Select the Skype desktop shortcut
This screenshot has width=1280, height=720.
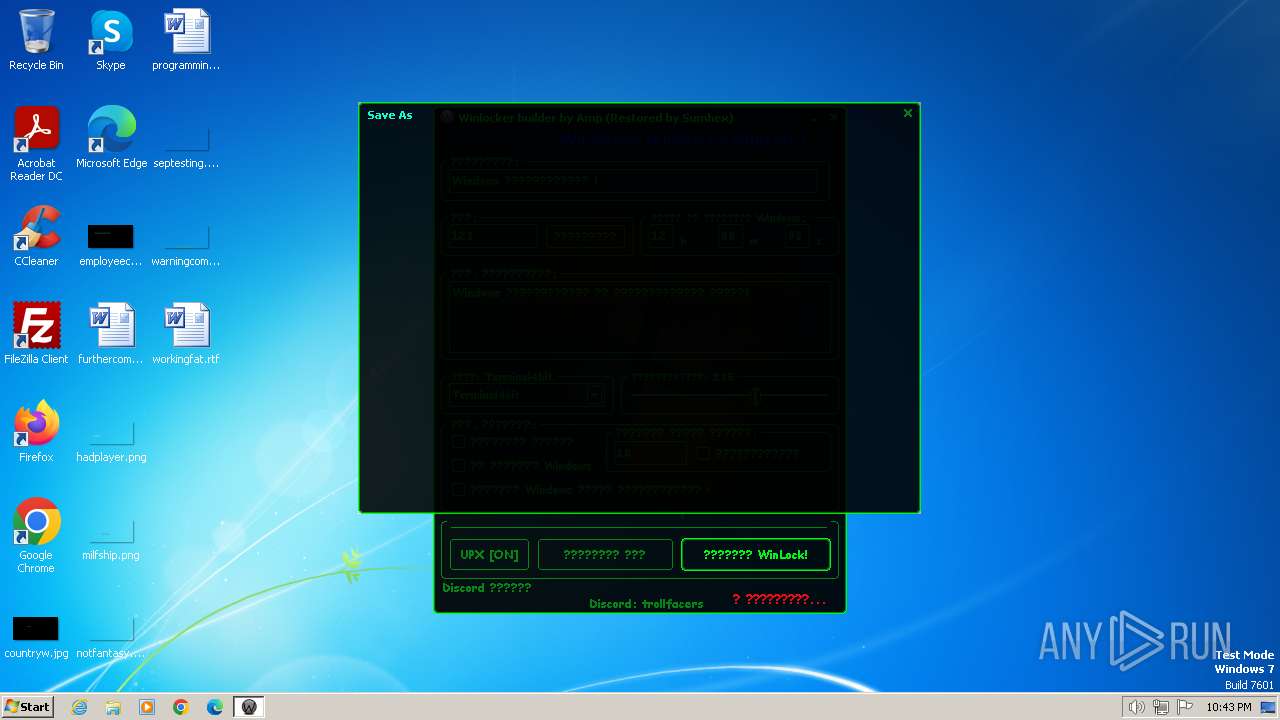[111, 41]
